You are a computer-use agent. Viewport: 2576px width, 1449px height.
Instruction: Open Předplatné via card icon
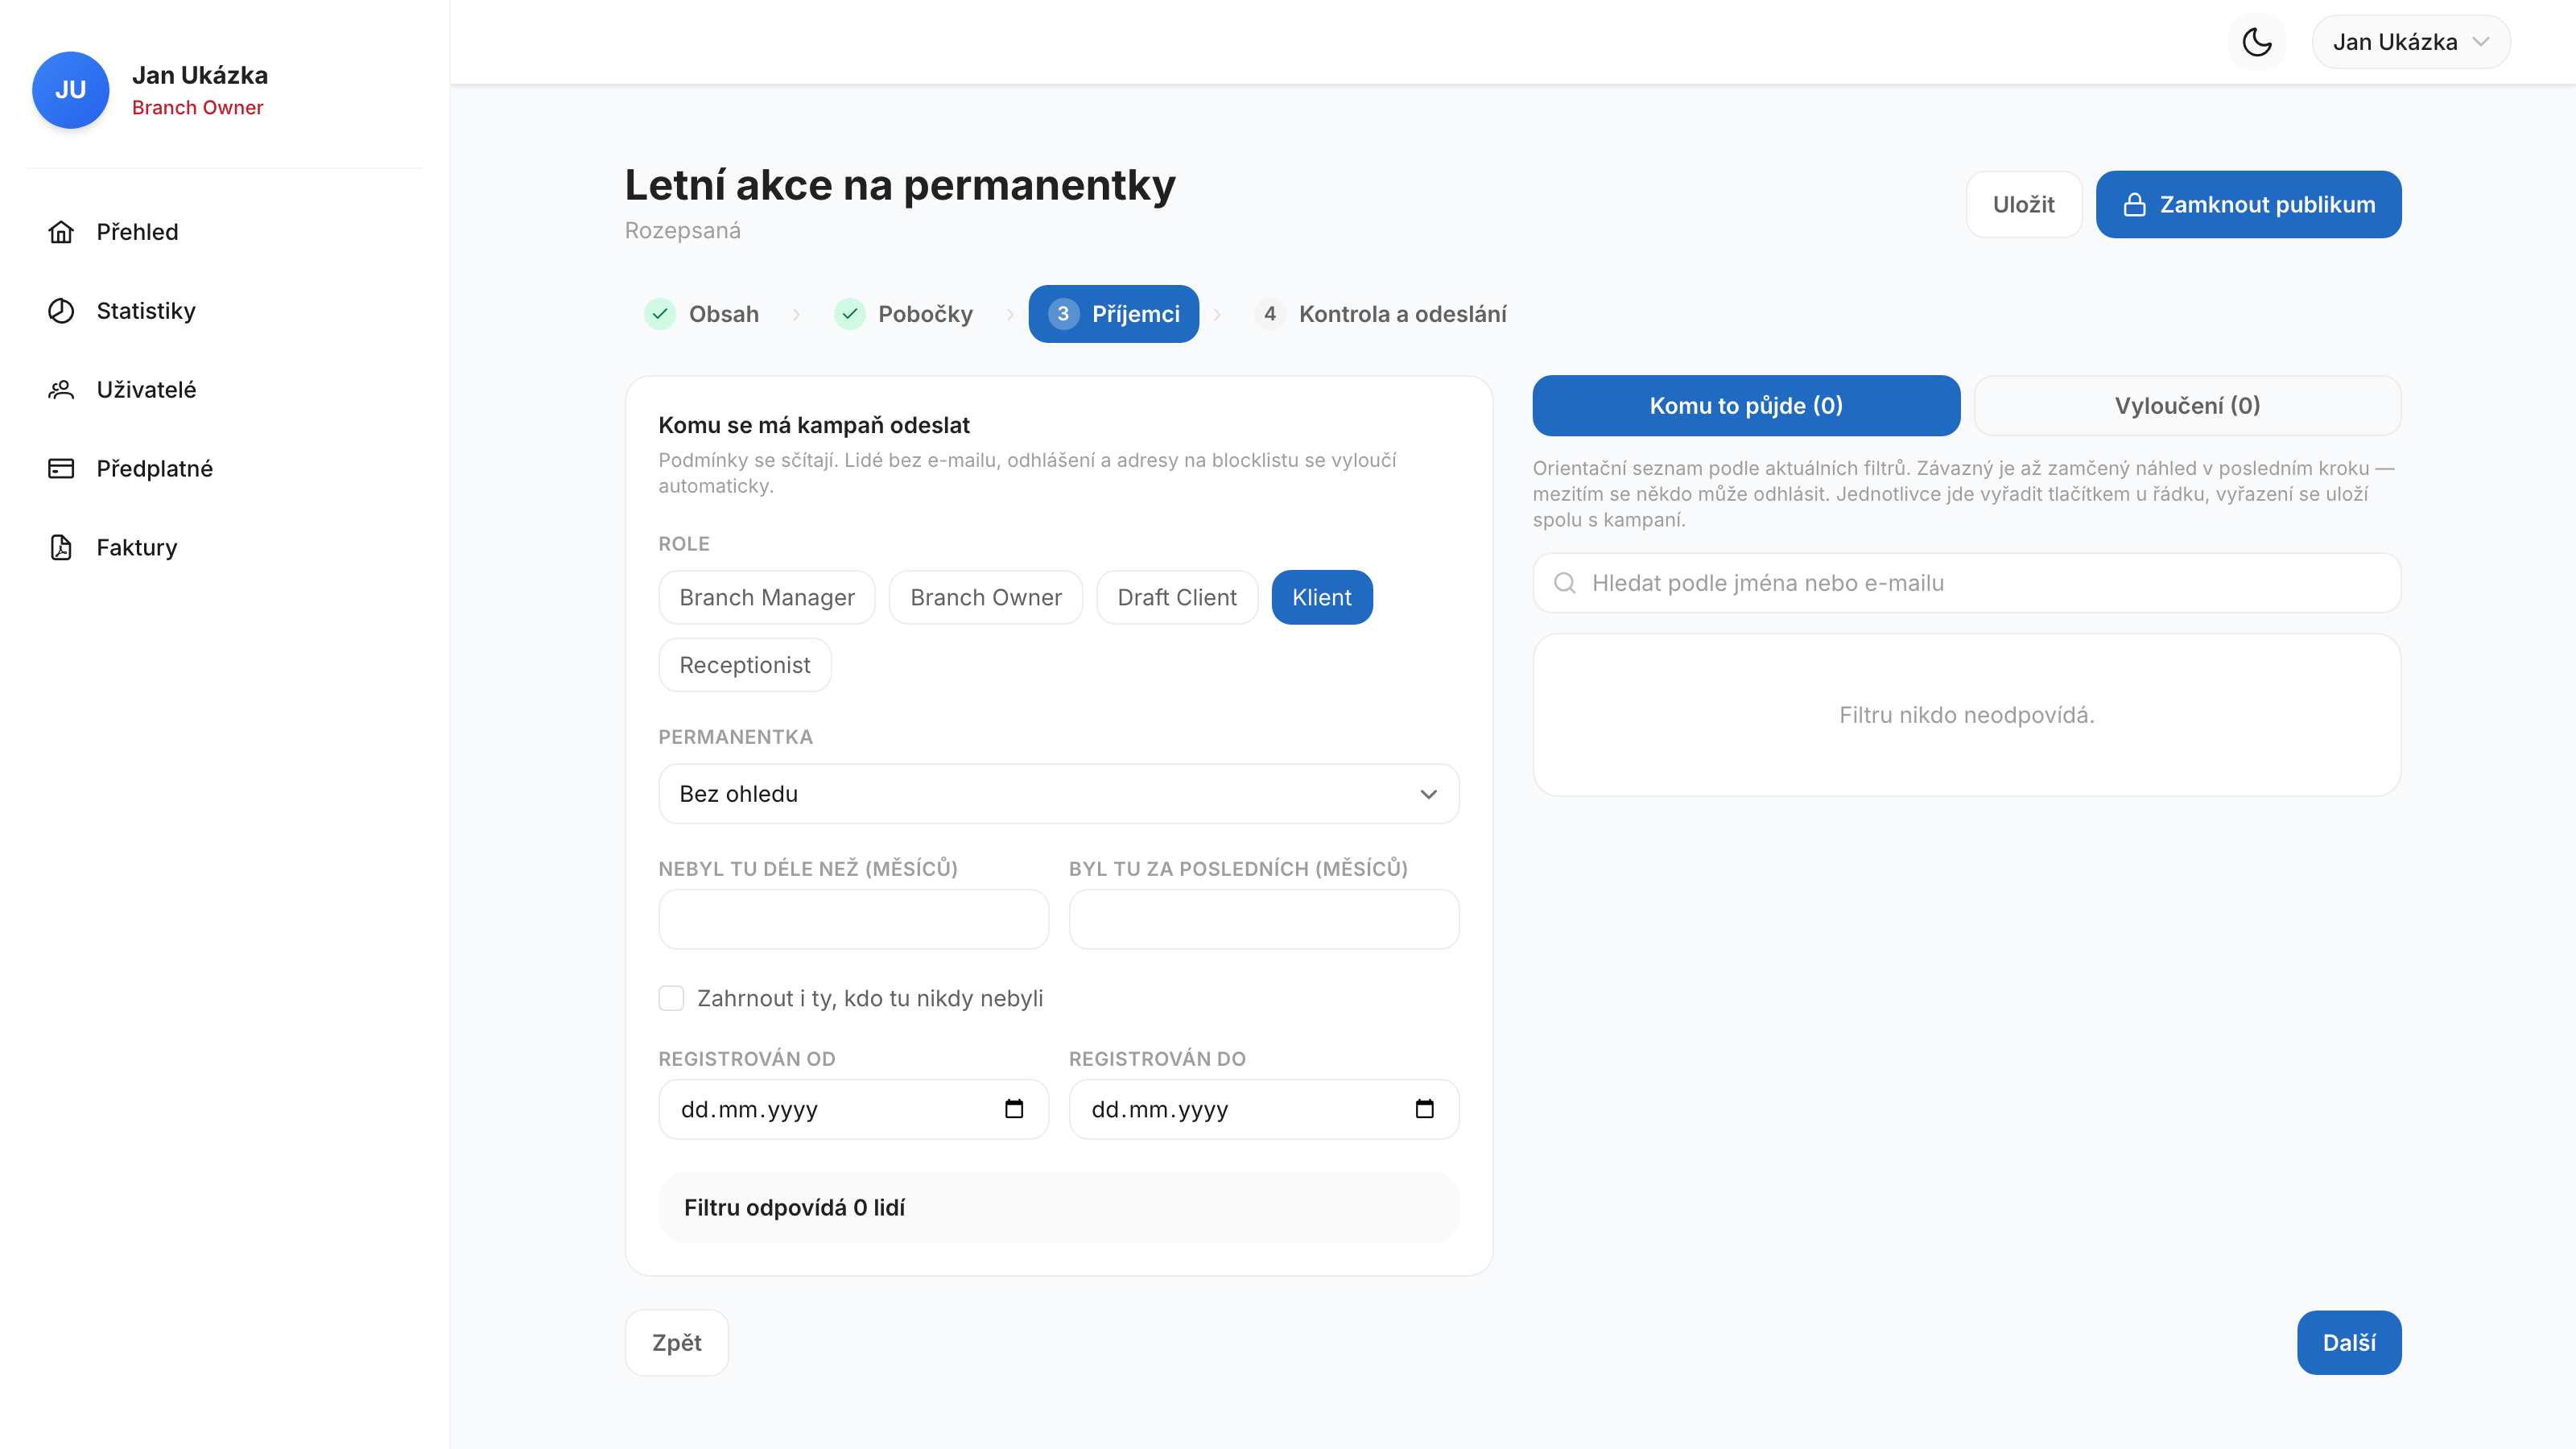pyautogui.click(x=61, y=469)
